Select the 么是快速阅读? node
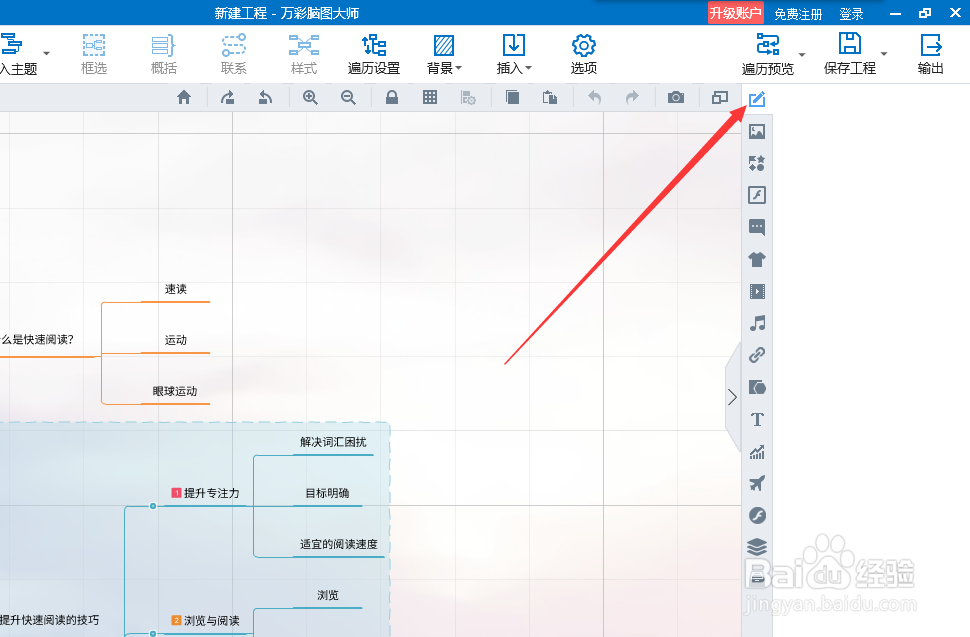 [x=37, y=340]
